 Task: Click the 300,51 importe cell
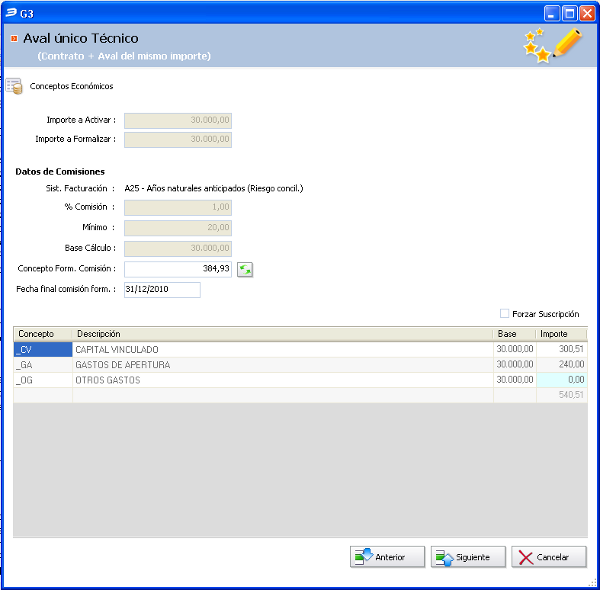tap(562, 349)
